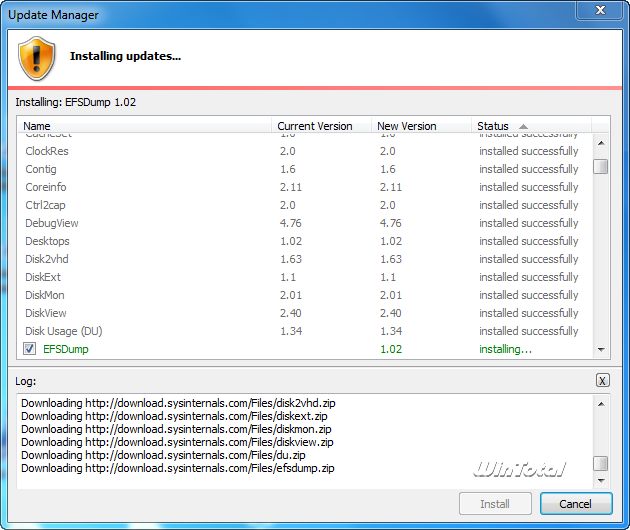Click the Cancel button

576,504
